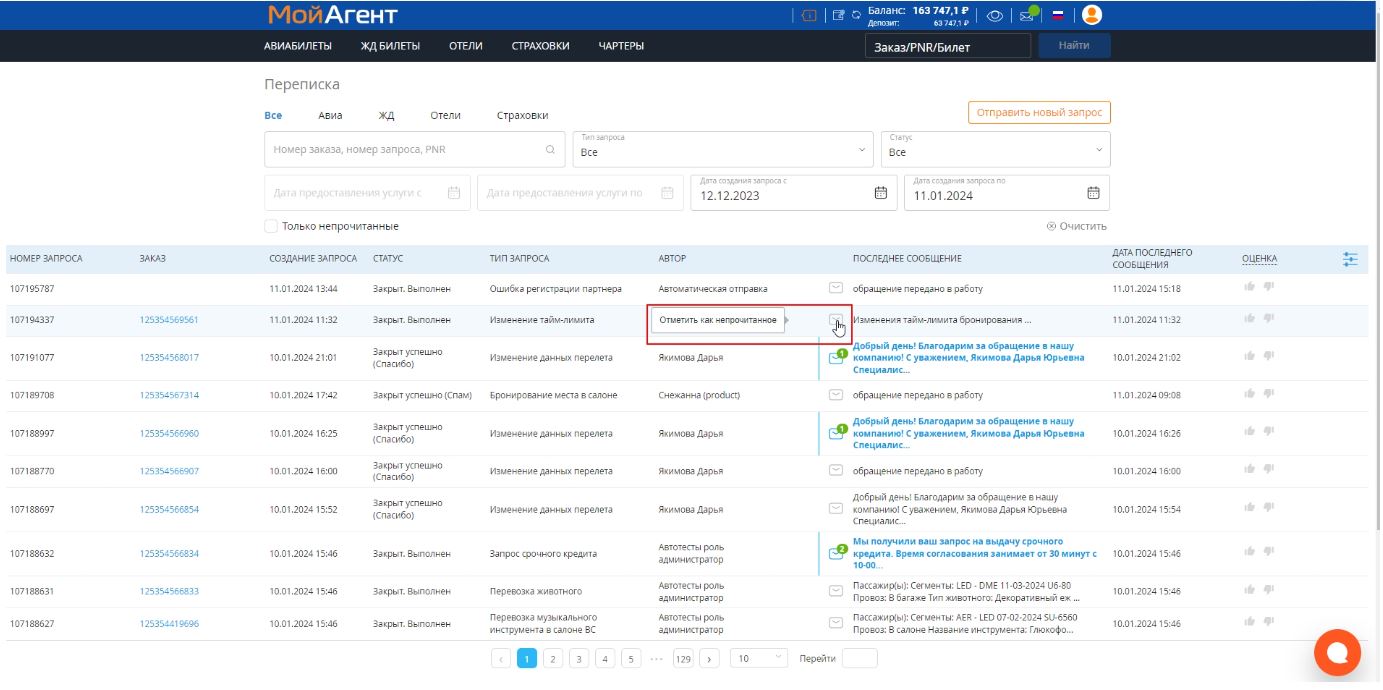
Task: Select Все correspondence tab
Action: (x=273, y=115)
